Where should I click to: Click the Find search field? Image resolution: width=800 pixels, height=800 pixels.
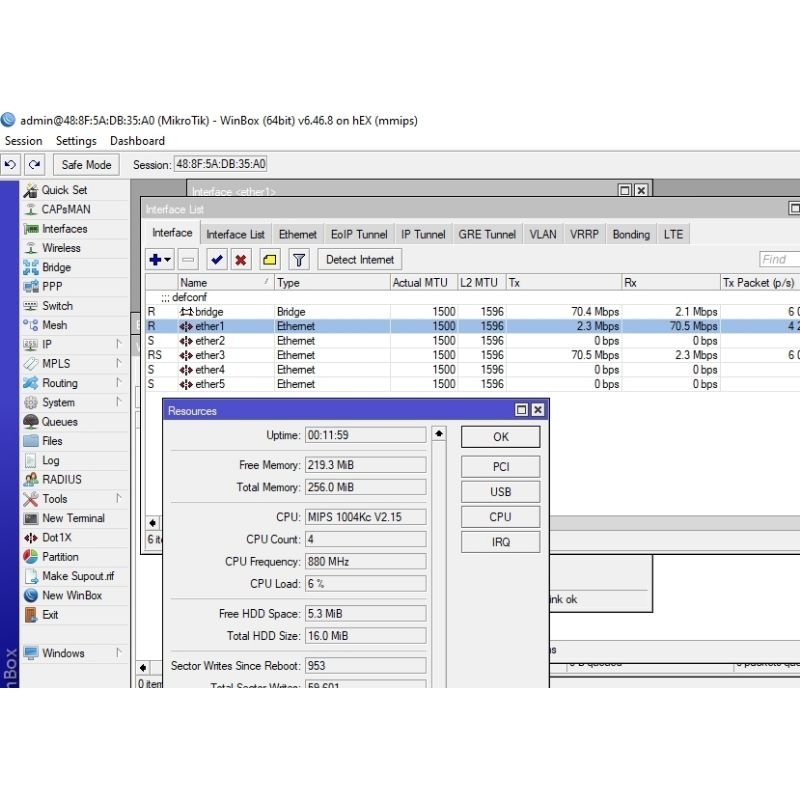click(780, 259)
